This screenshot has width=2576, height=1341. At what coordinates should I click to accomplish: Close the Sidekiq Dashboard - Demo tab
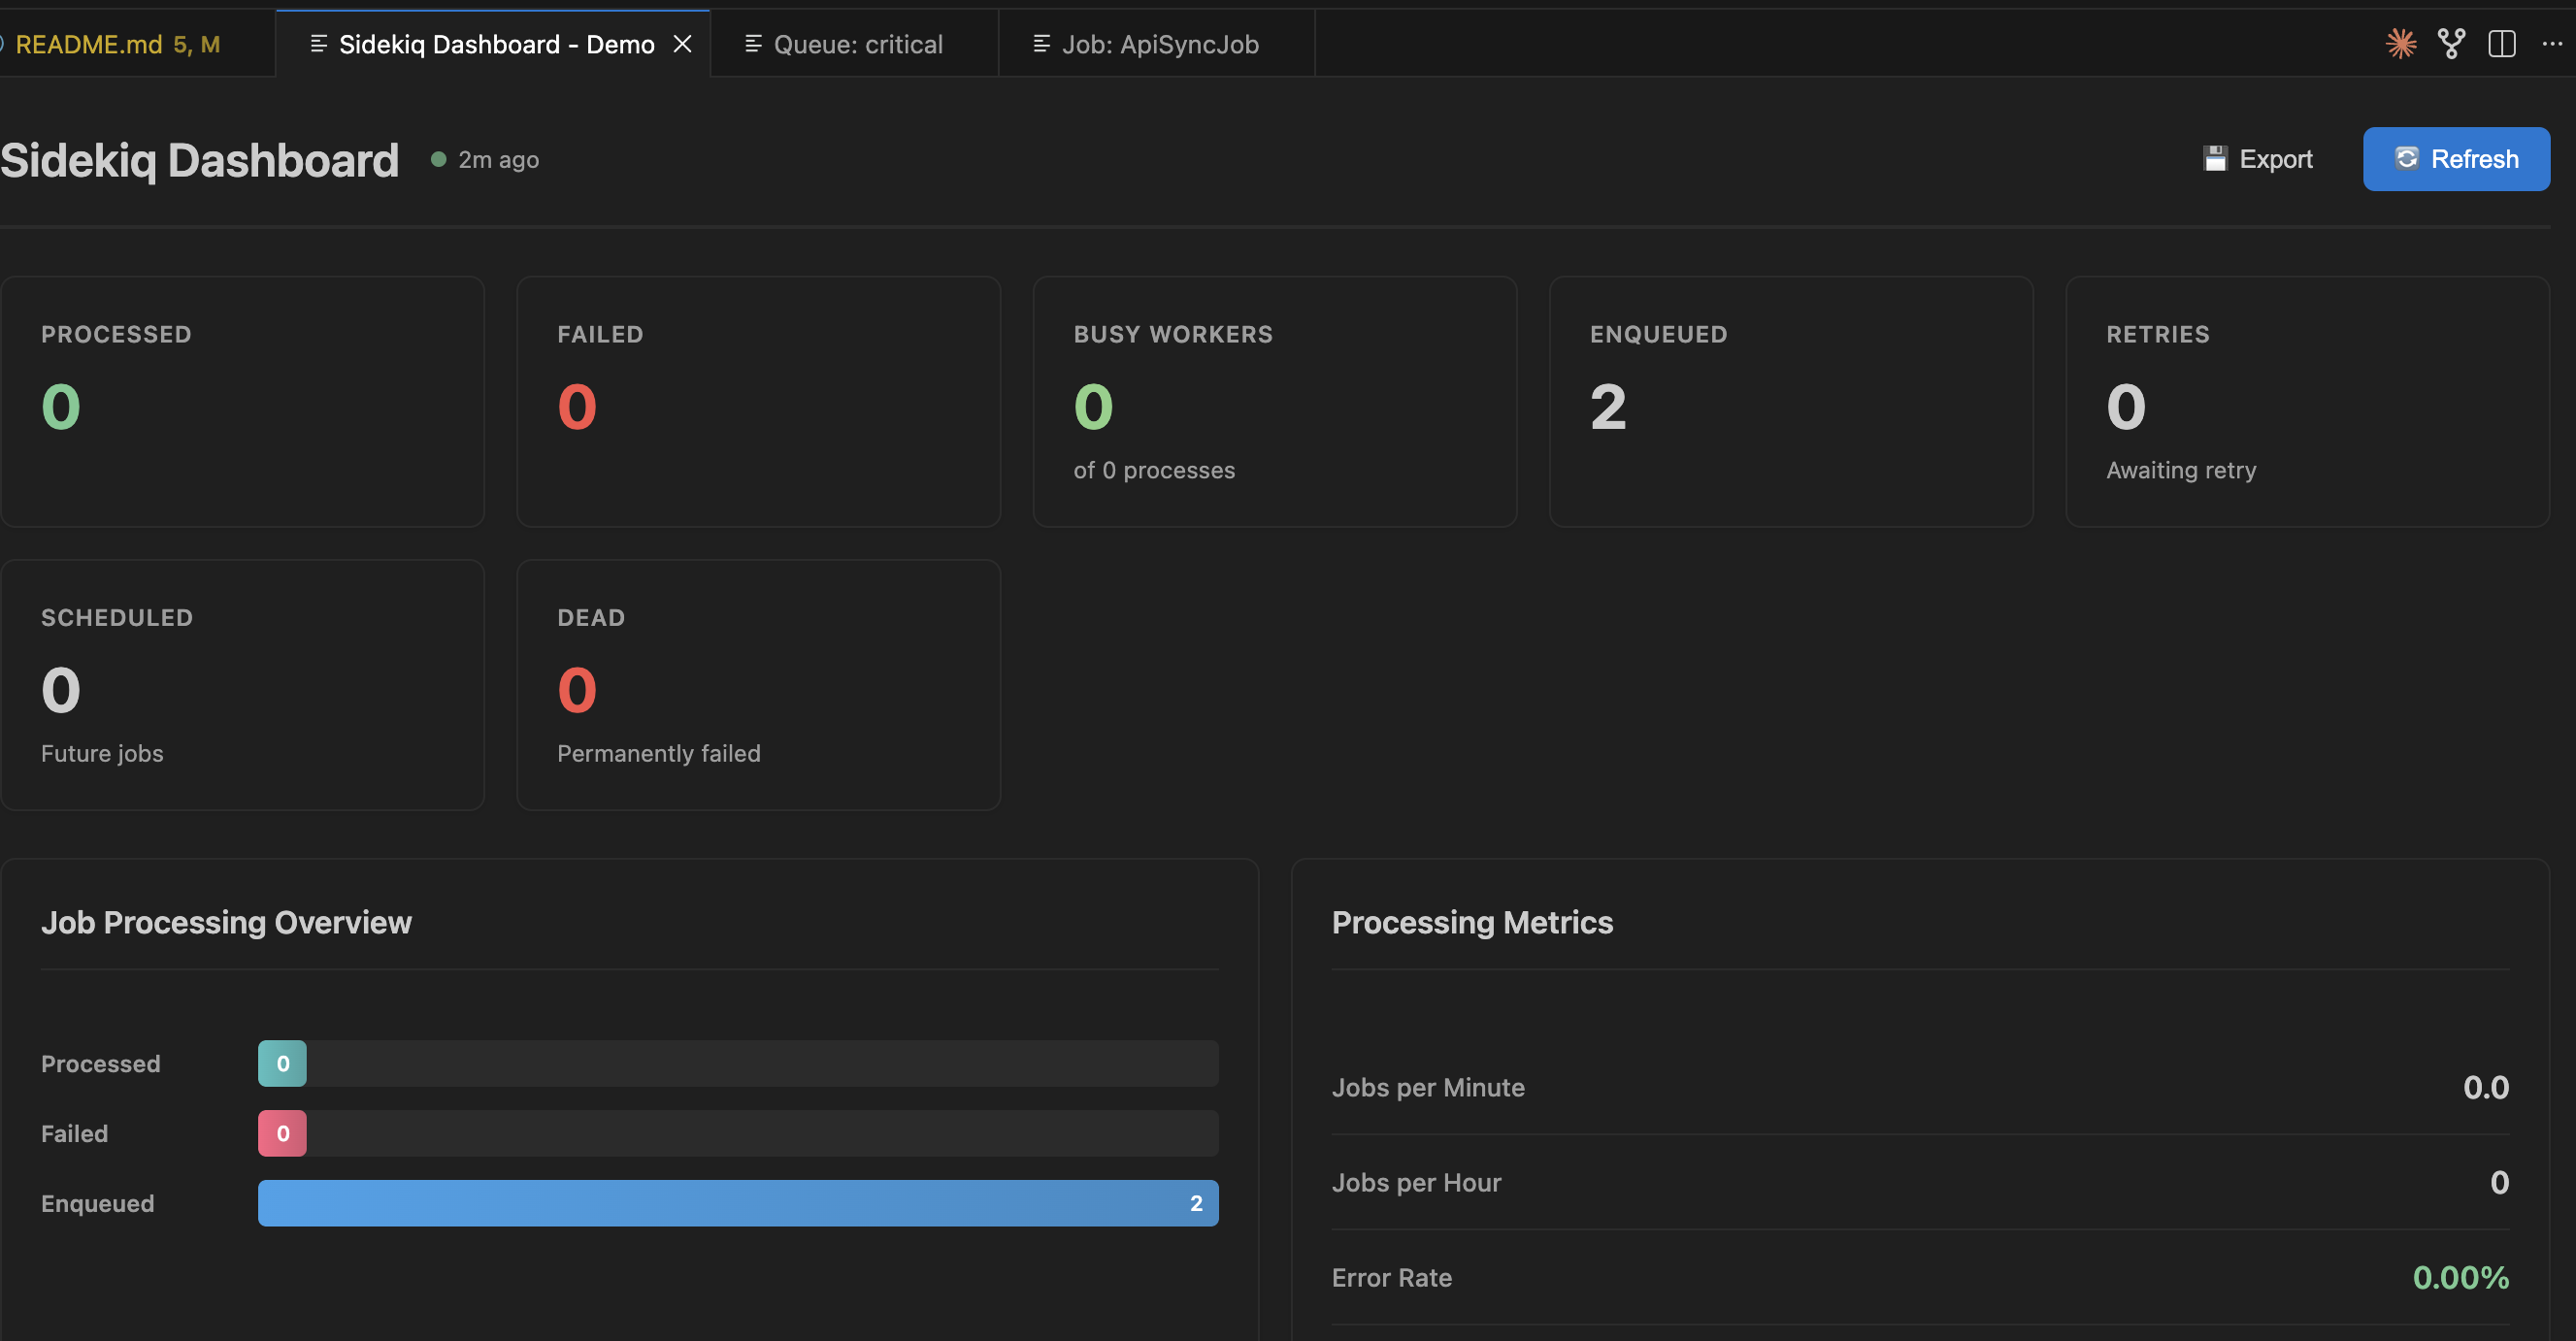point(683,43)
